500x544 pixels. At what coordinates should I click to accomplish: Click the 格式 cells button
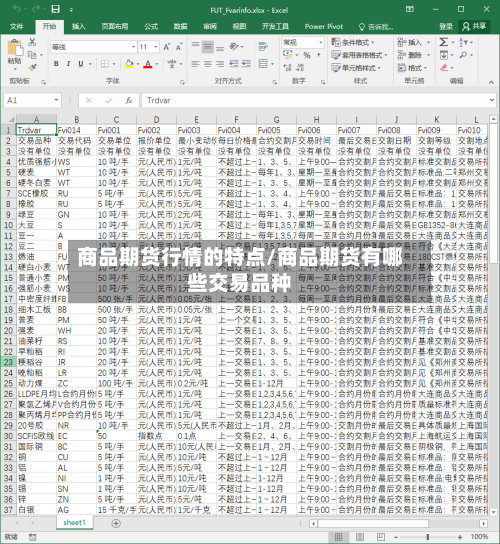tap(412, 68)
